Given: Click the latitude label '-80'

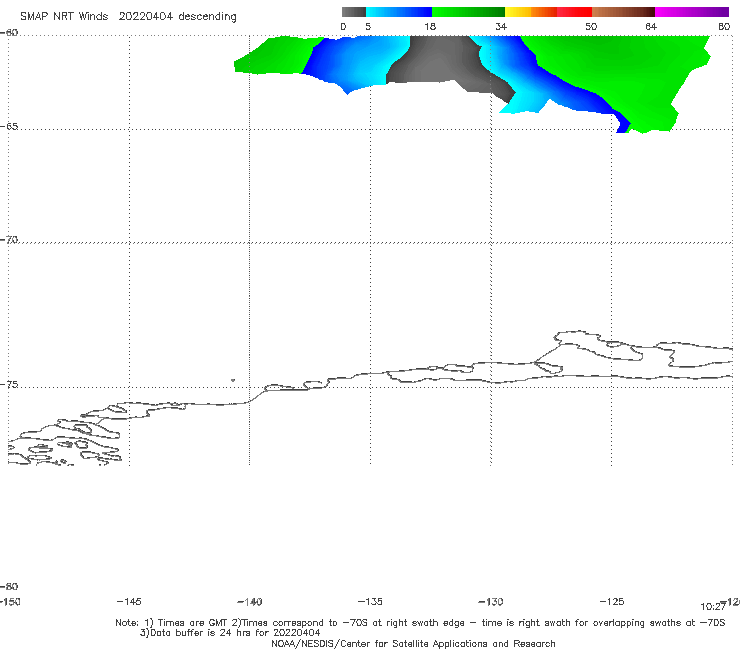Looking at the screenshot, I should 9,587.
